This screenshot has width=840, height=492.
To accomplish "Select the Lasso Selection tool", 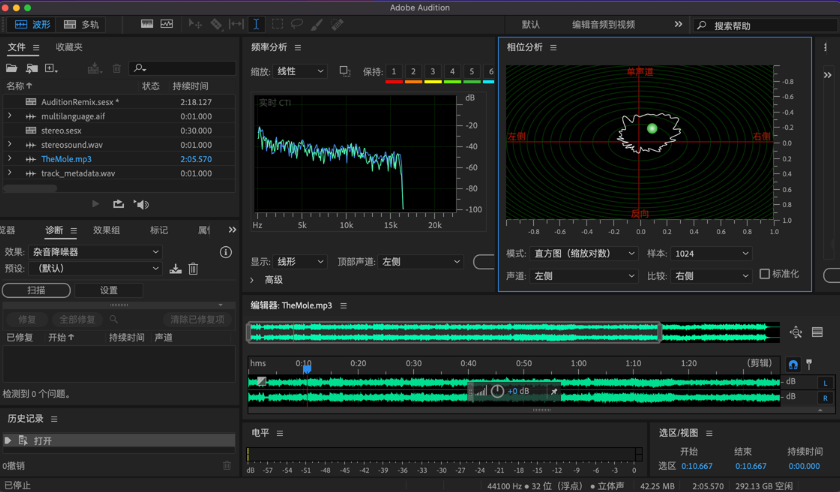I will click(297, 24).
